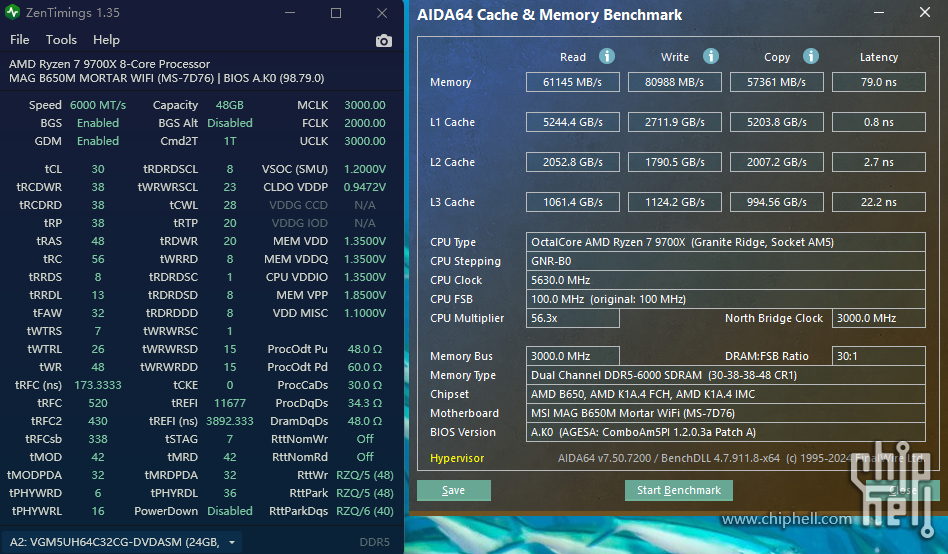Click the Capacity value 48GB

230,105
